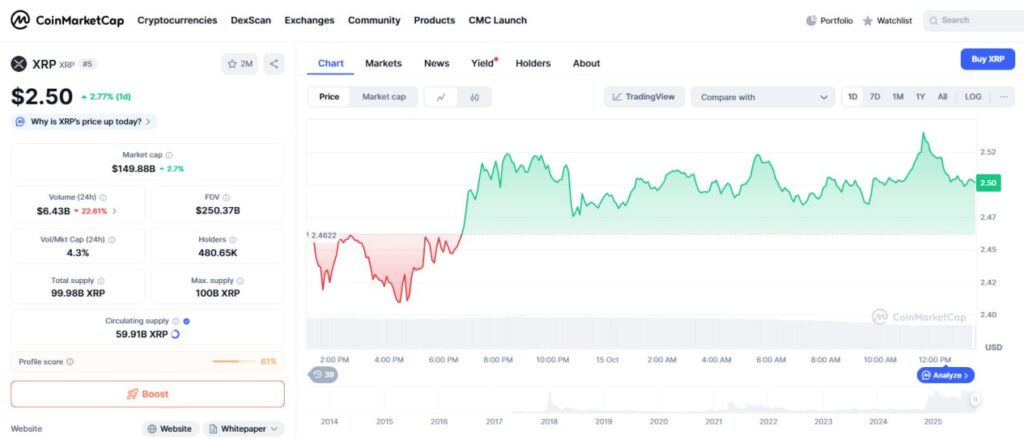Open the CMC Launch menu
Screen dimensions: 1024x439
point(498,20)
